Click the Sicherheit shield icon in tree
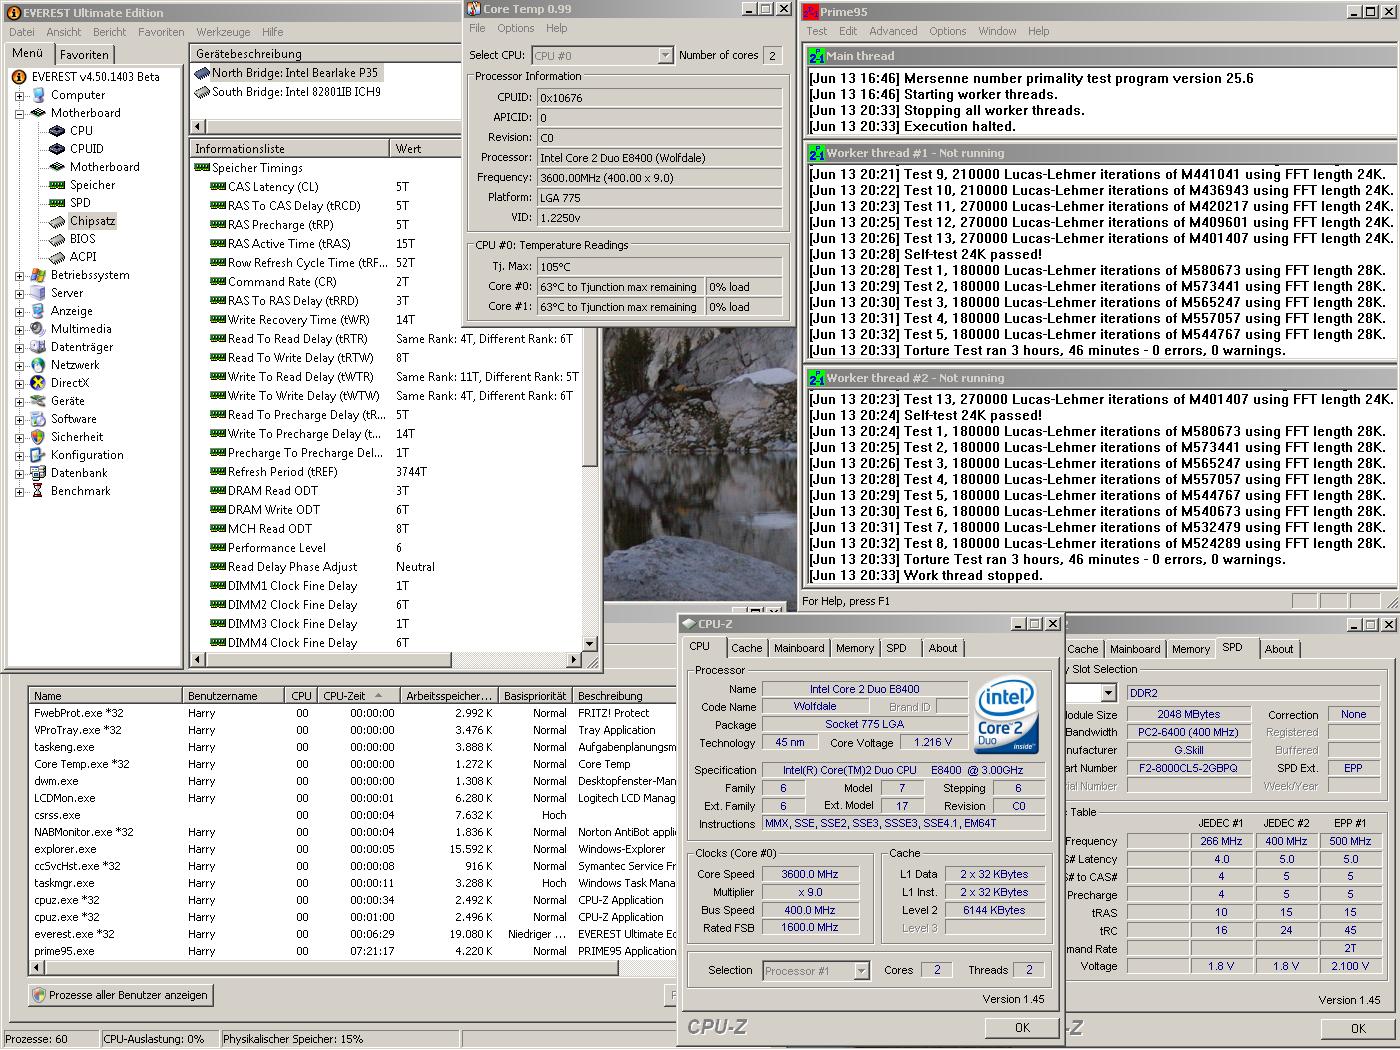Screen dimensions: 1400x1050 tap(37, 437)
